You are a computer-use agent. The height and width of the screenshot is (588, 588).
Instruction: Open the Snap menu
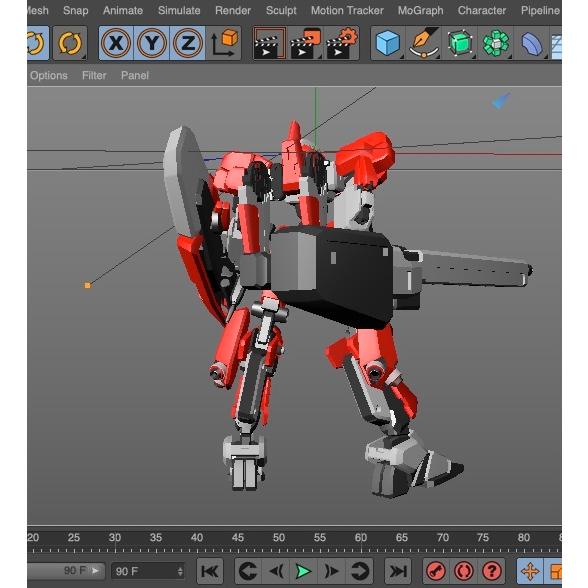pos(75,10)
